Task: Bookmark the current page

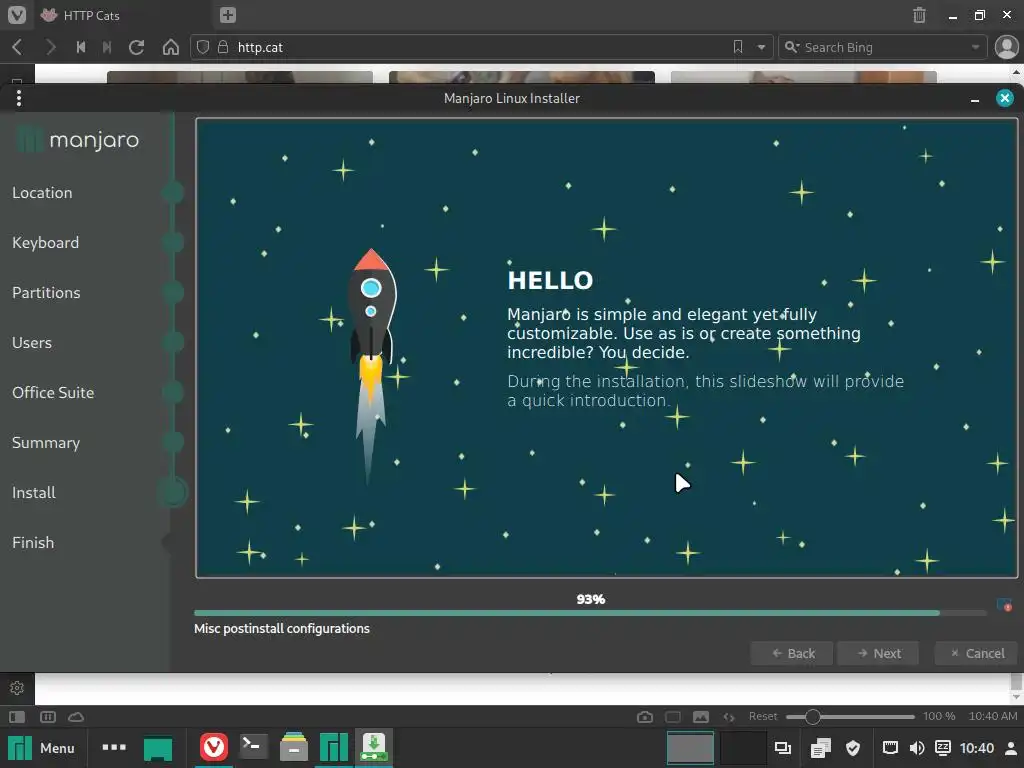Action: click(x=738, y=47)
